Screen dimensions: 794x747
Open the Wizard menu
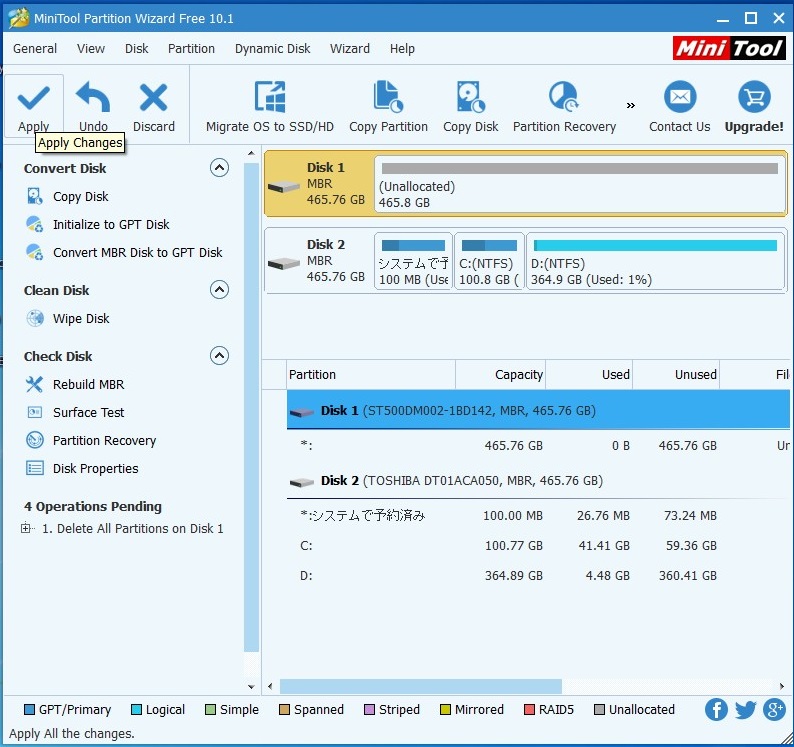[350, 49]
